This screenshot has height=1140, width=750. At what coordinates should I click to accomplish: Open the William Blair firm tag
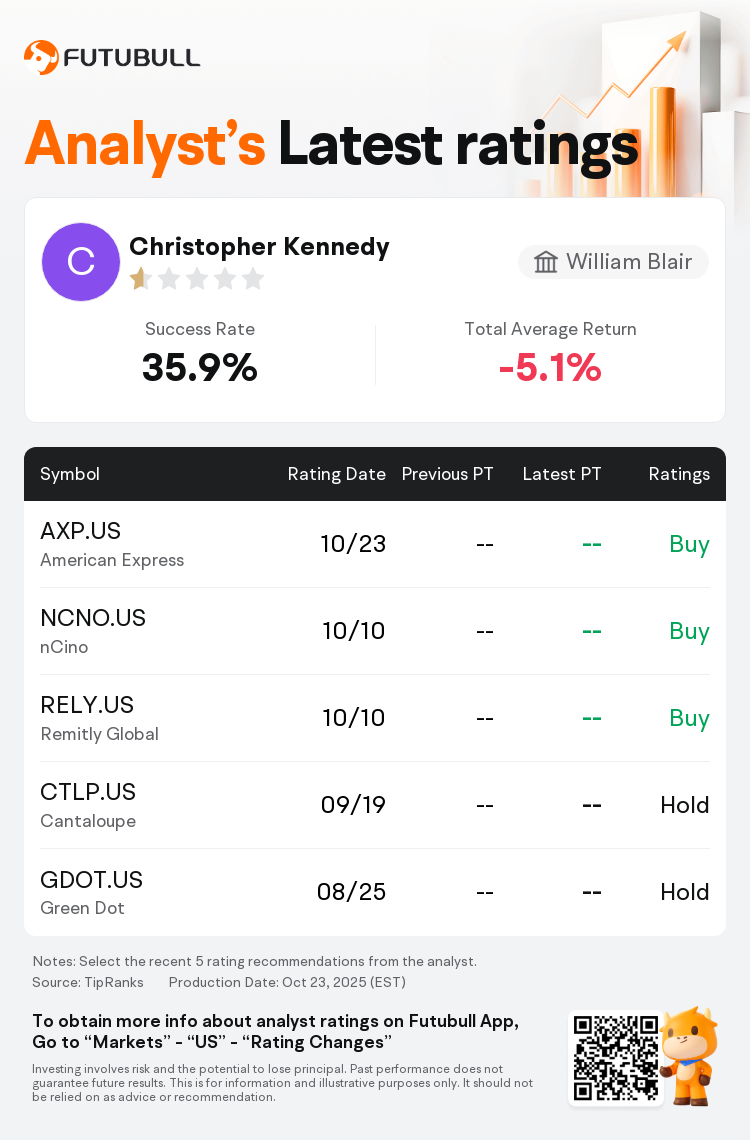pos(613,262)
